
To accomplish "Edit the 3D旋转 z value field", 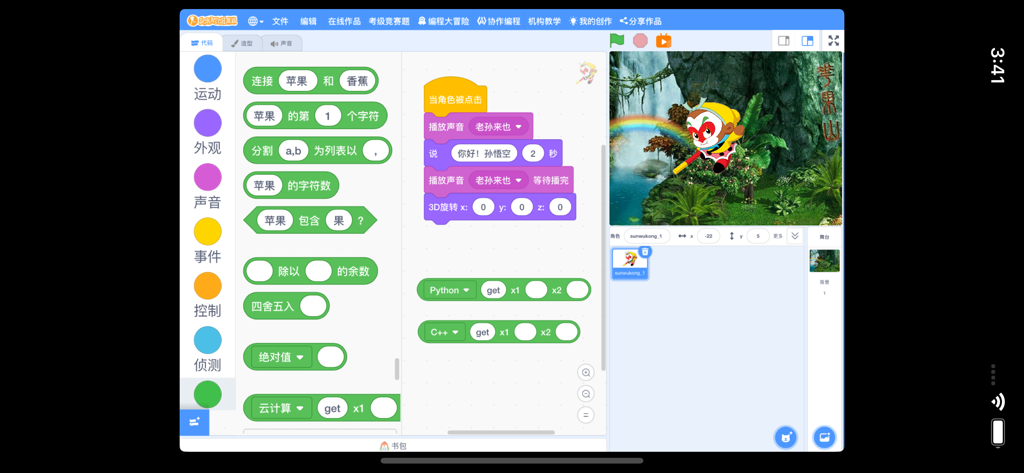I will click(560, 207).
